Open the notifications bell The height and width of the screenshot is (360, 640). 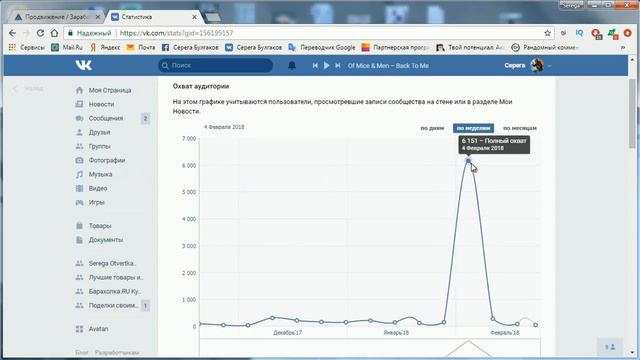coord(292,65)
